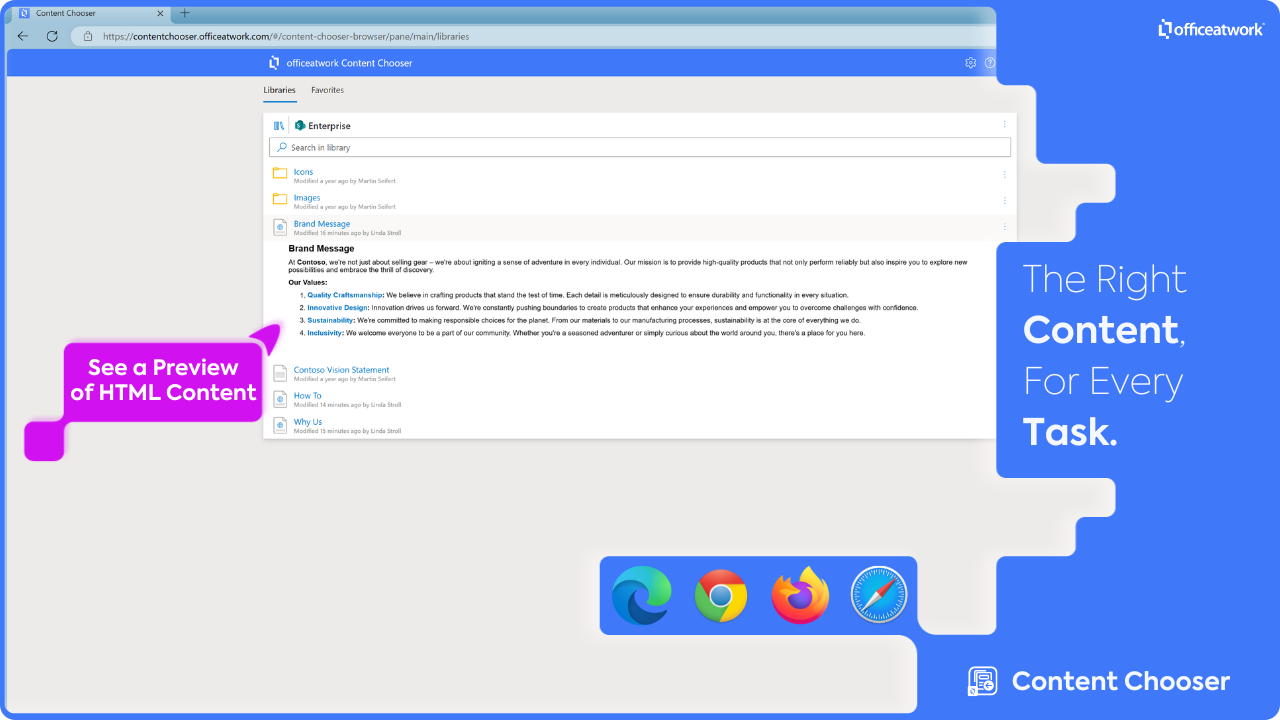Image resolution: width=1280 pixels, height=720 pixels.
Task: Click the Images folder icon
Action: pyautogui.click(x=280, y=199)
